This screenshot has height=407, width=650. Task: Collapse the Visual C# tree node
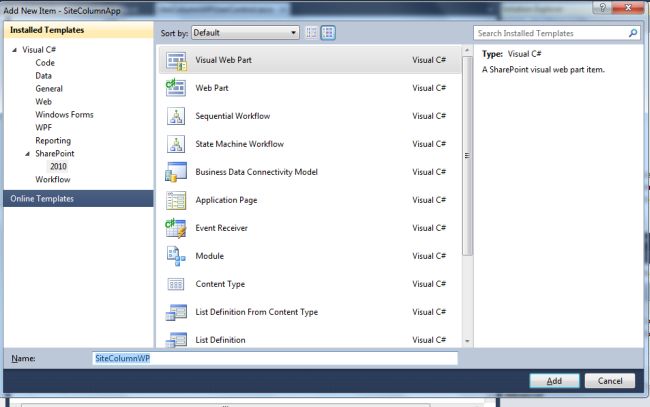15,50
